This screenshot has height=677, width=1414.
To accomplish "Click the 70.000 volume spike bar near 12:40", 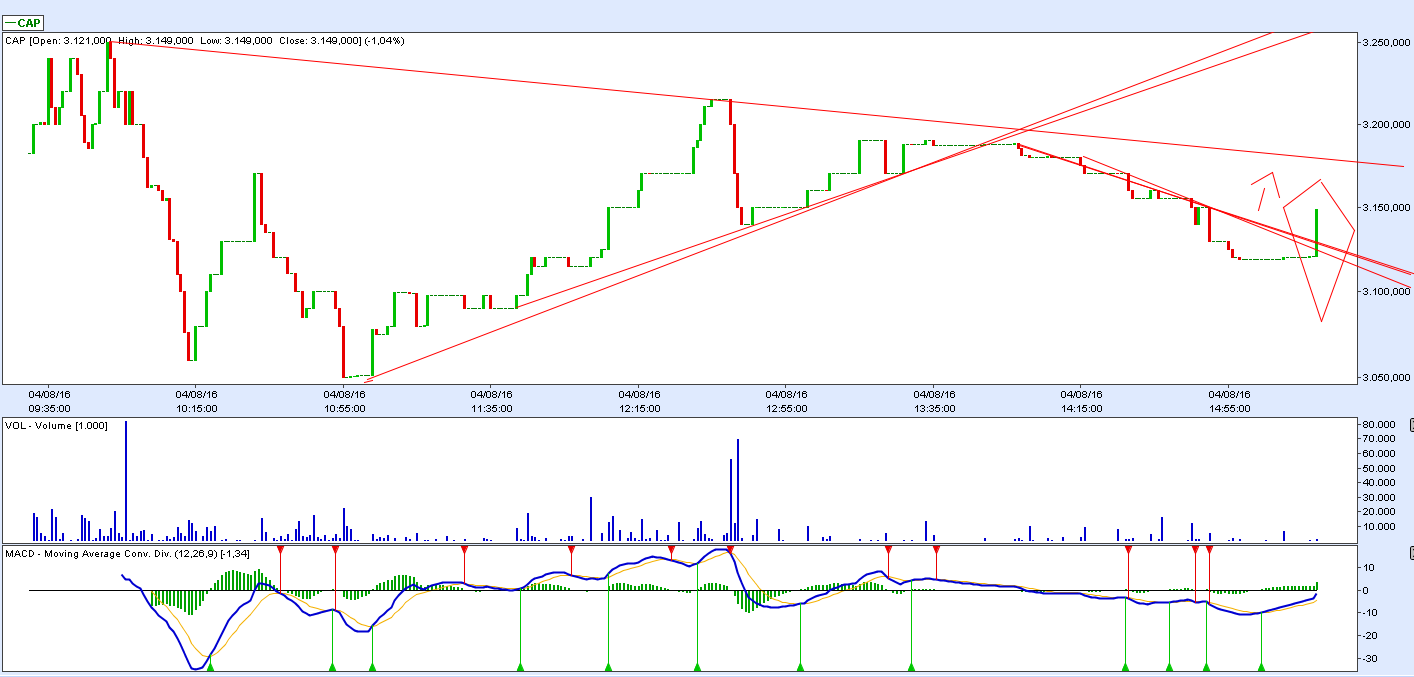I will point(738,490).
